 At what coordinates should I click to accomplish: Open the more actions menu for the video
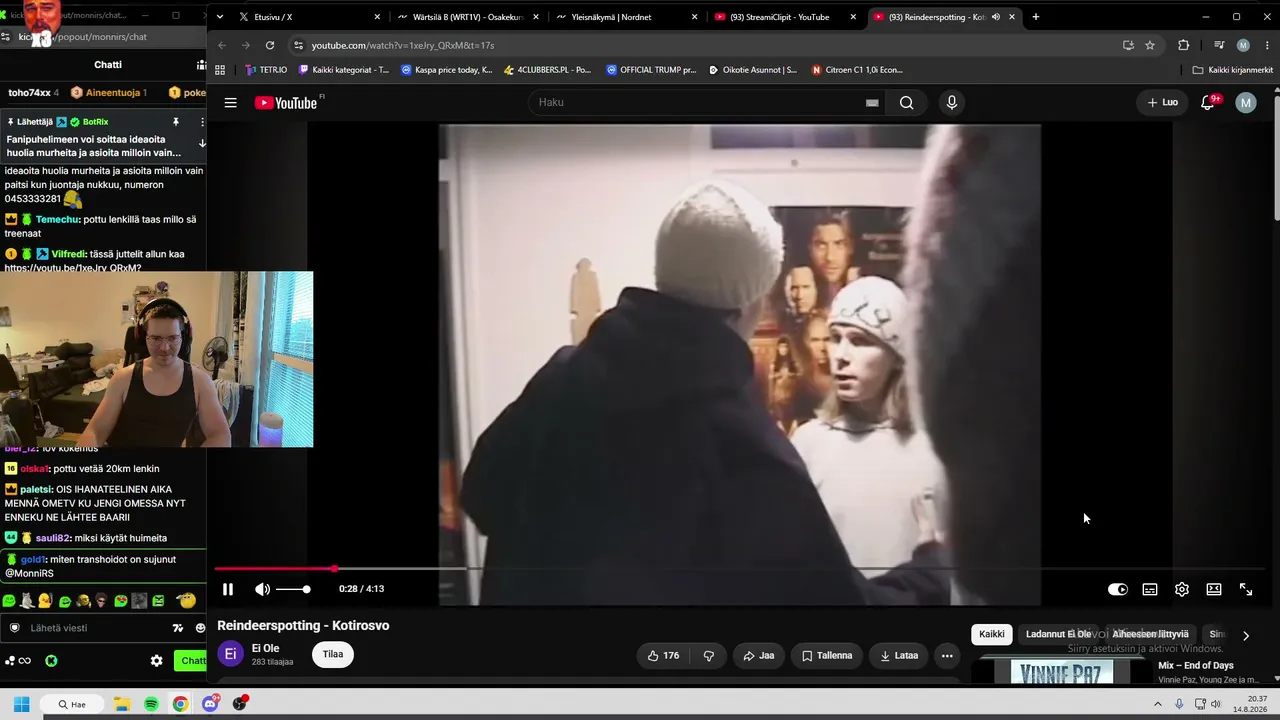pyautogui.click(x=947, y=656)
